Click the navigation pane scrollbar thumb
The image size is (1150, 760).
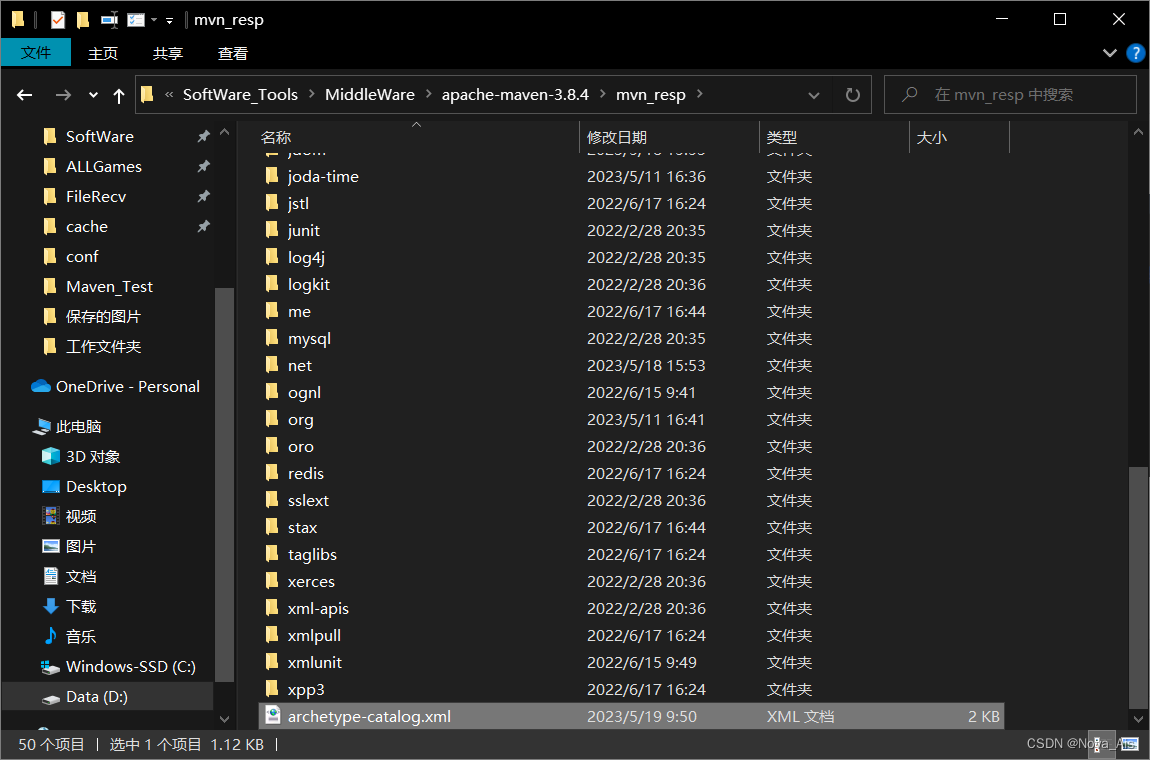tap(224, 486)
